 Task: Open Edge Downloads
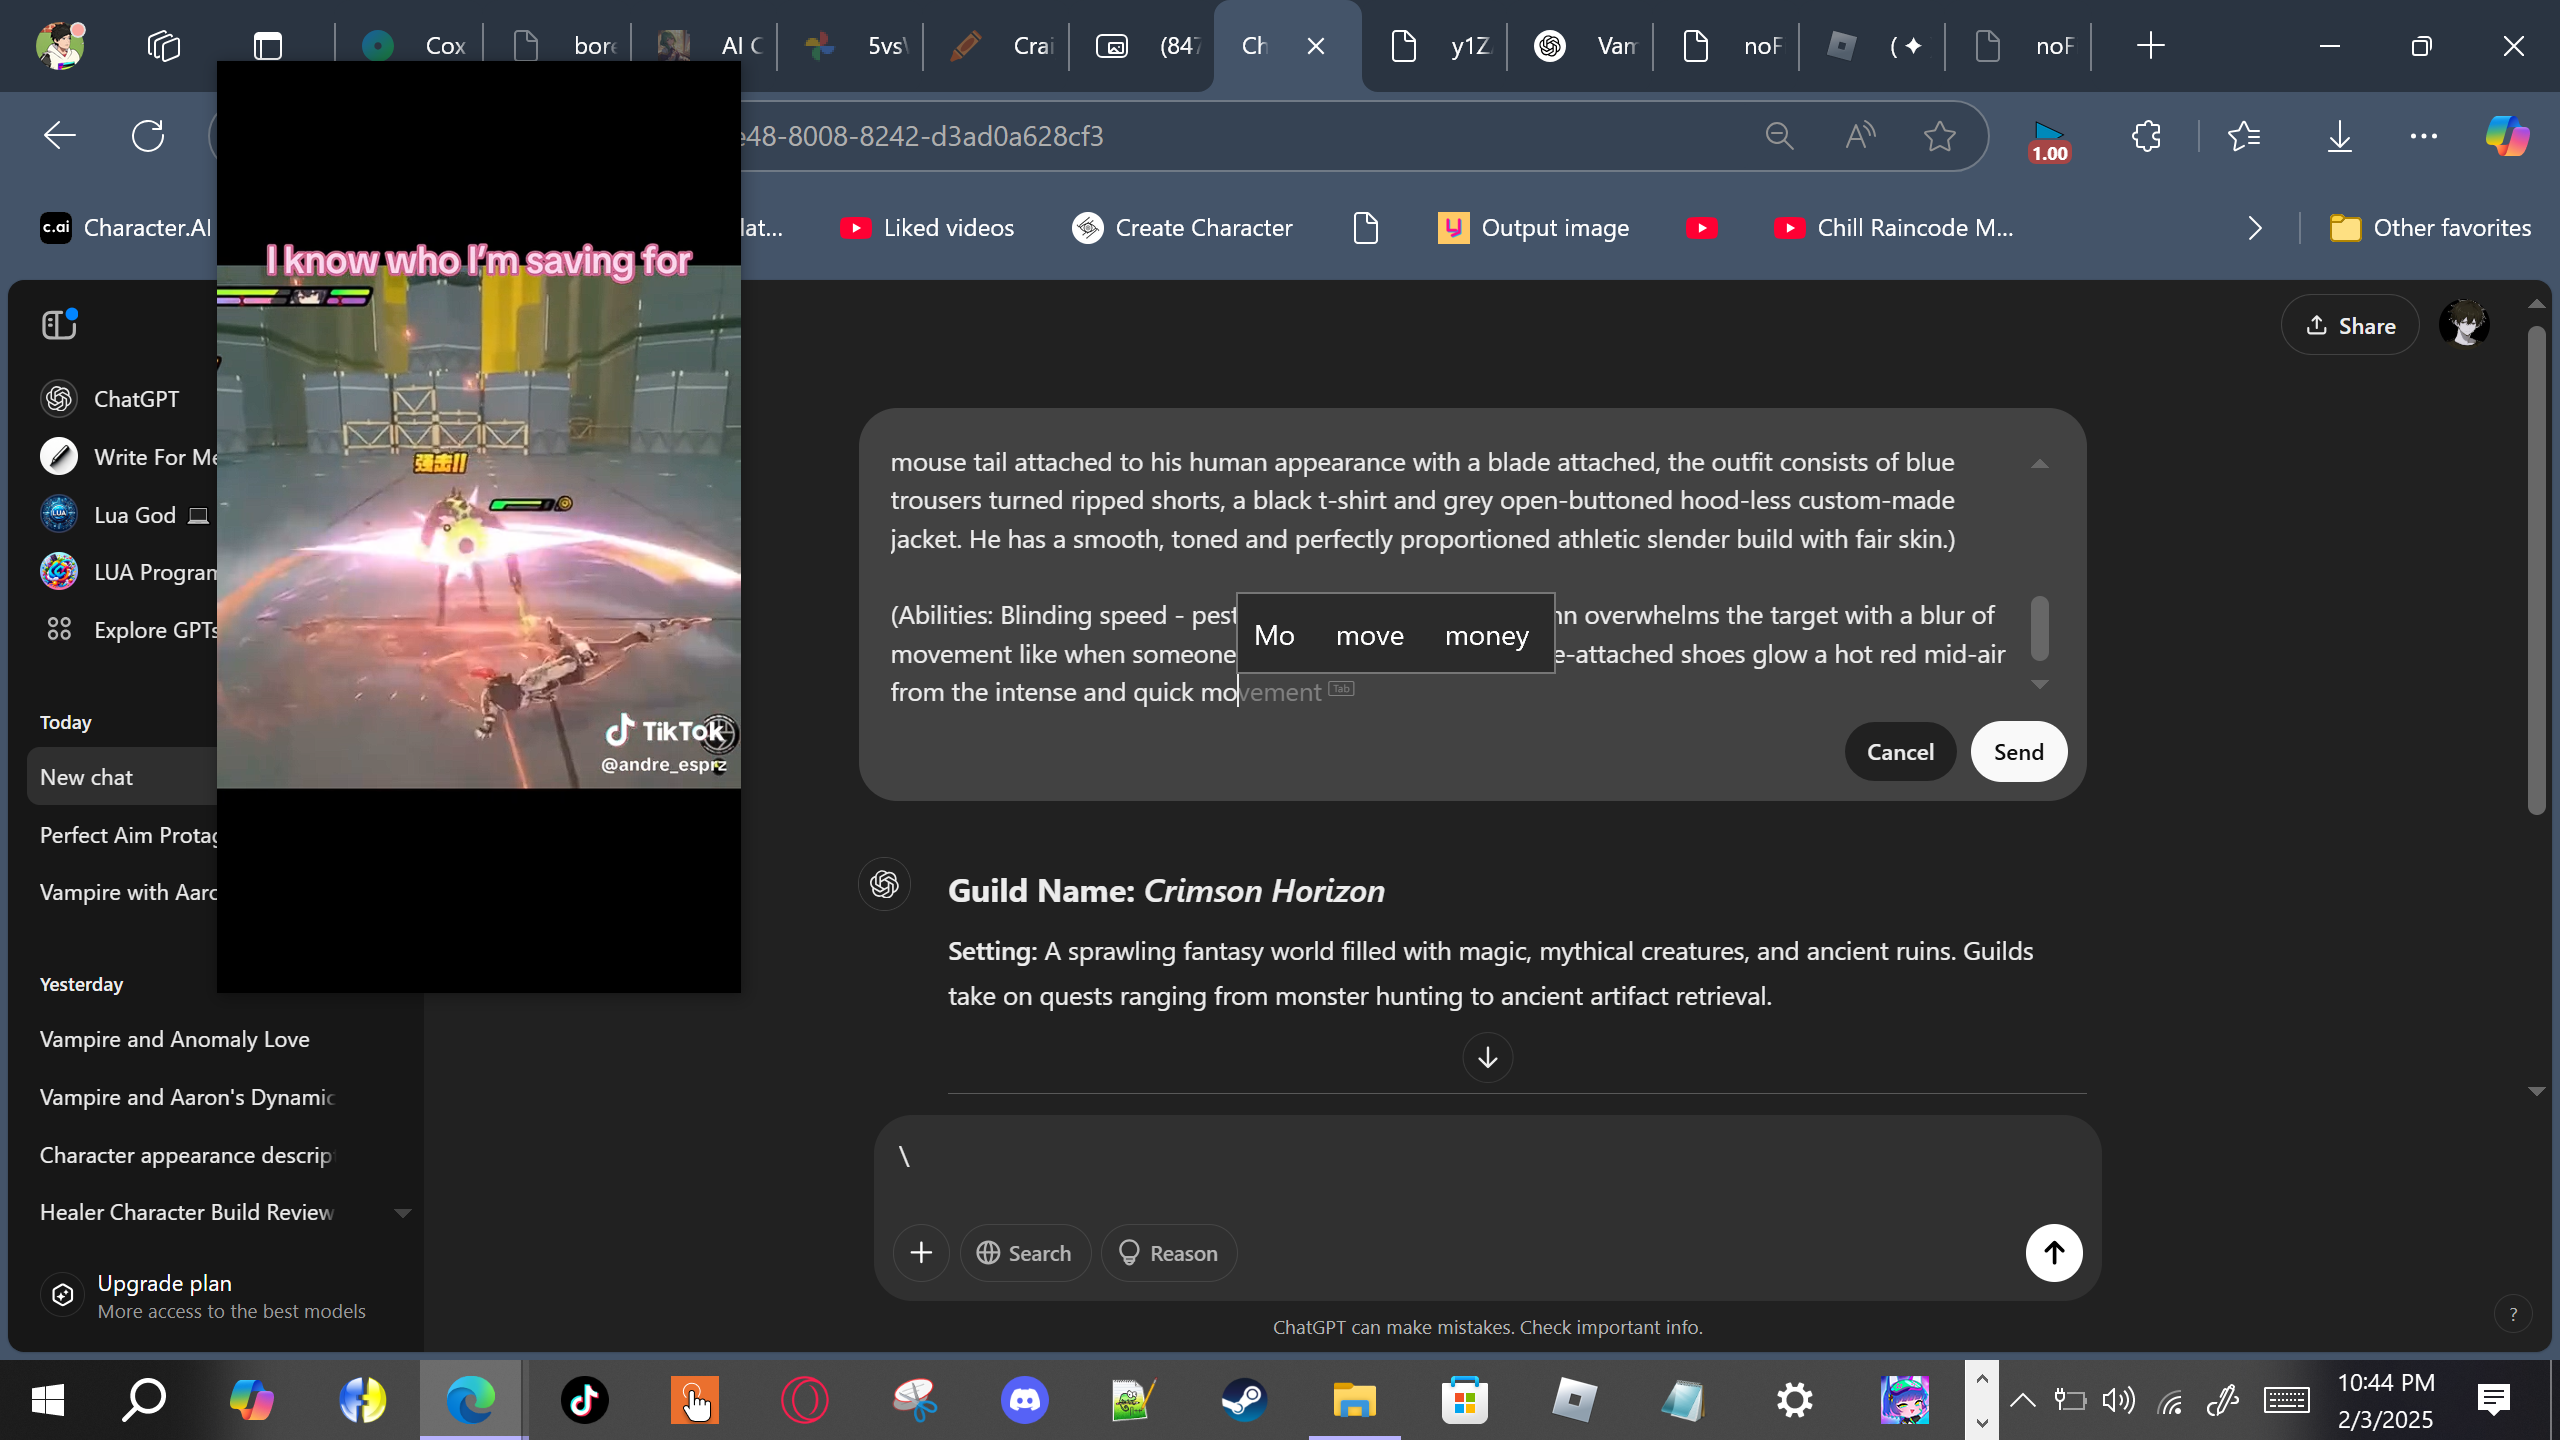[x=2340, y=136]
